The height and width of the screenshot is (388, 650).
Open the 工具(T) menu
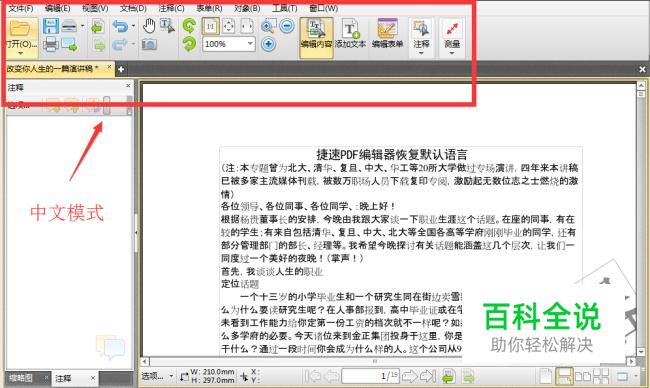pos(285,8)
